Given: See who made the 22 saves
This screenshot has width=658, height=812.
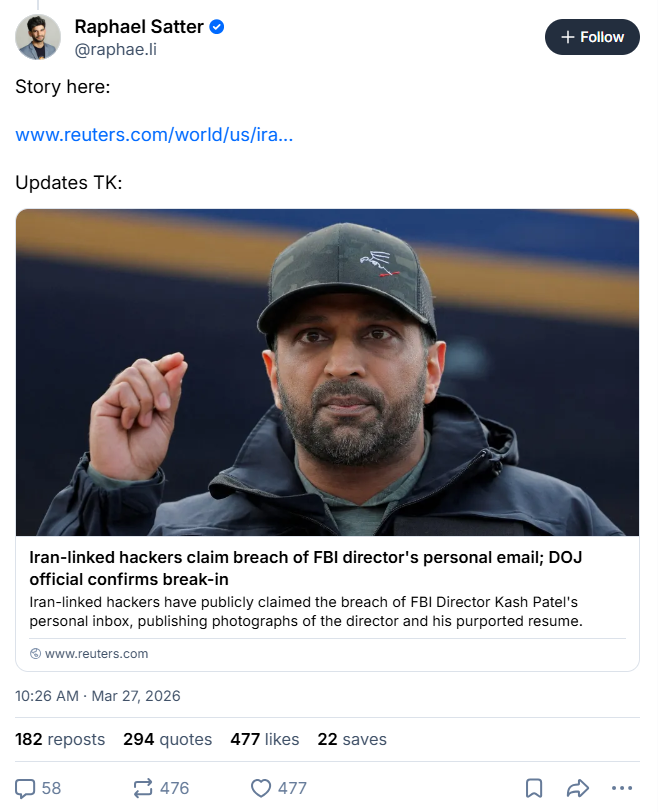Looking at the screenshot, I should tap(352, 739).
